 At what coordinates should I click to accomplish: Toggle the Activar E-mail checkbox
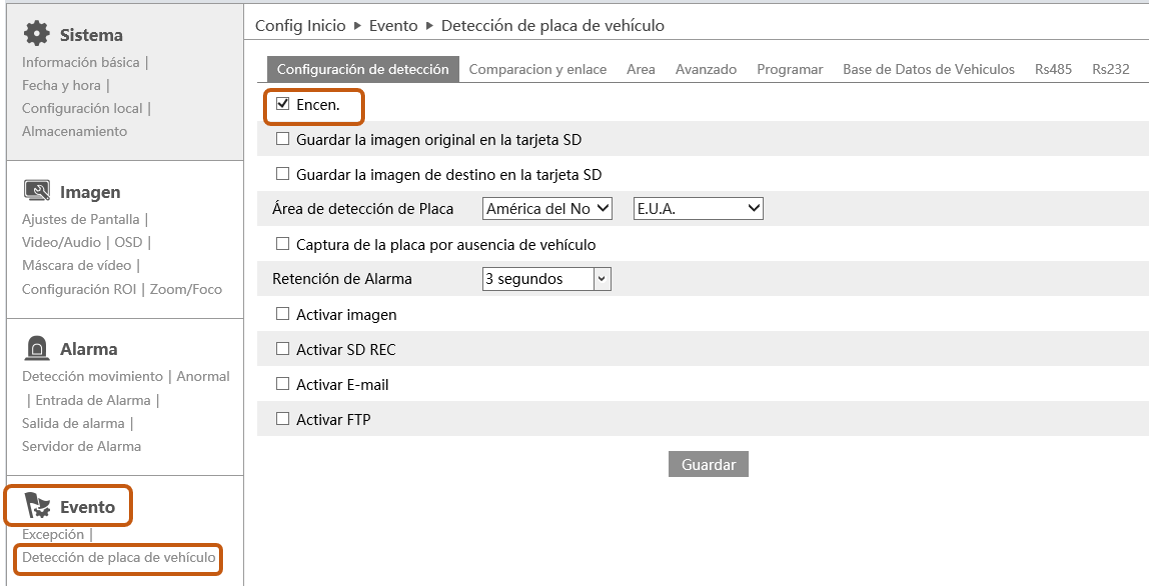[x=283, y=384]
